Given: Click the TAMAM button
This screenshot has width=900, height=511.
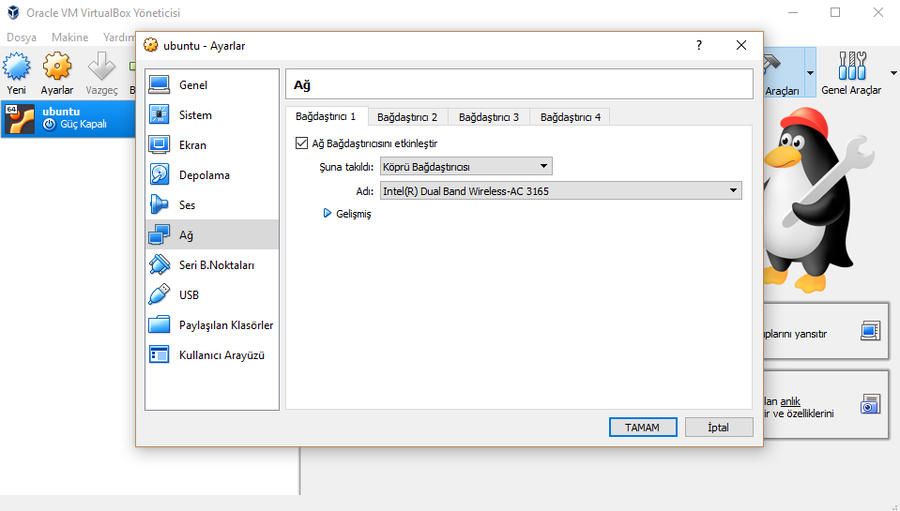Looking at the screenshot, I should pos(643,427).
